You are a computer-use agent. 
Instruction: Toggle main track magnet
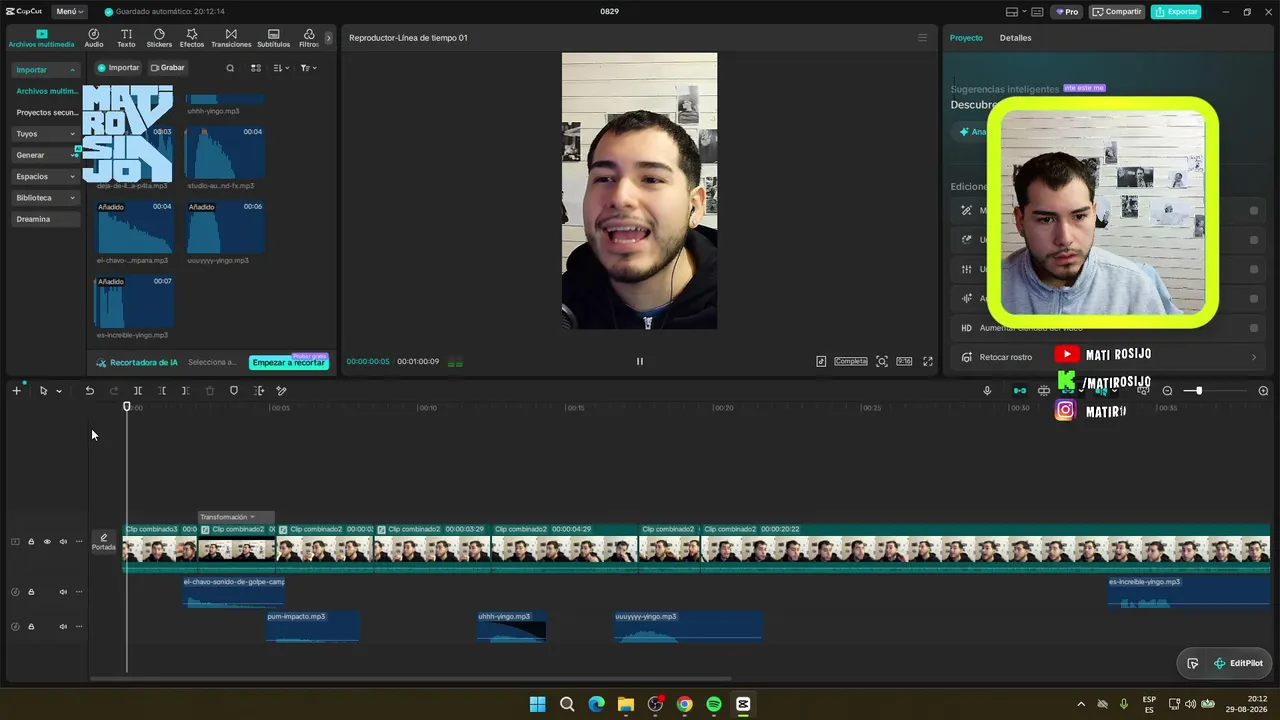[x=1019, y=391]
